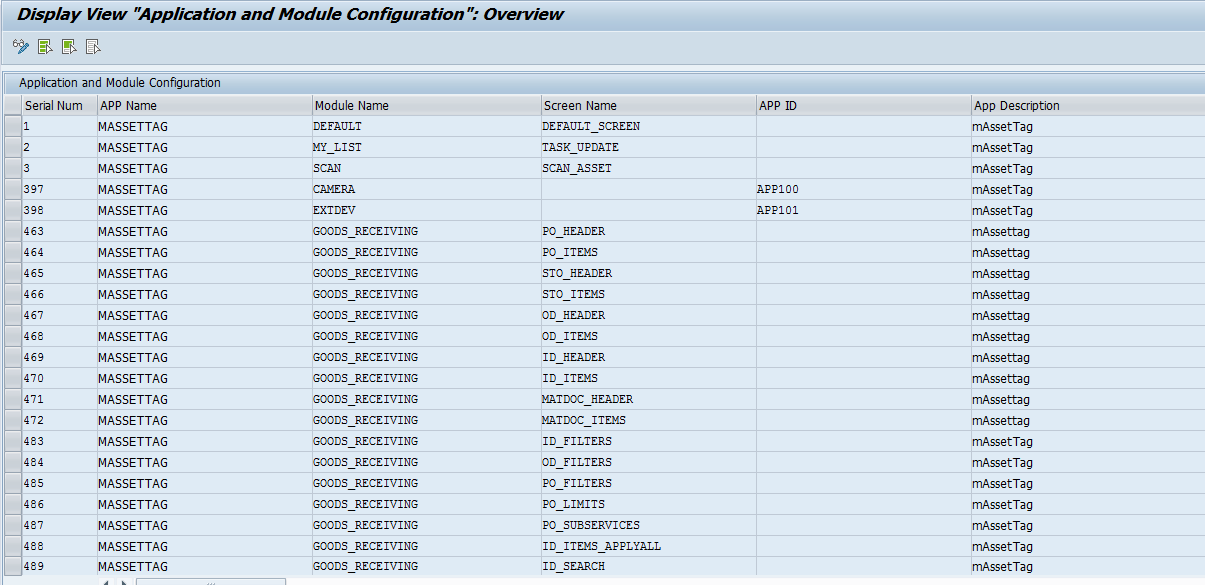
Task: Toggle Display/Change mode with glasses-pencil icon
Action: 19,46
